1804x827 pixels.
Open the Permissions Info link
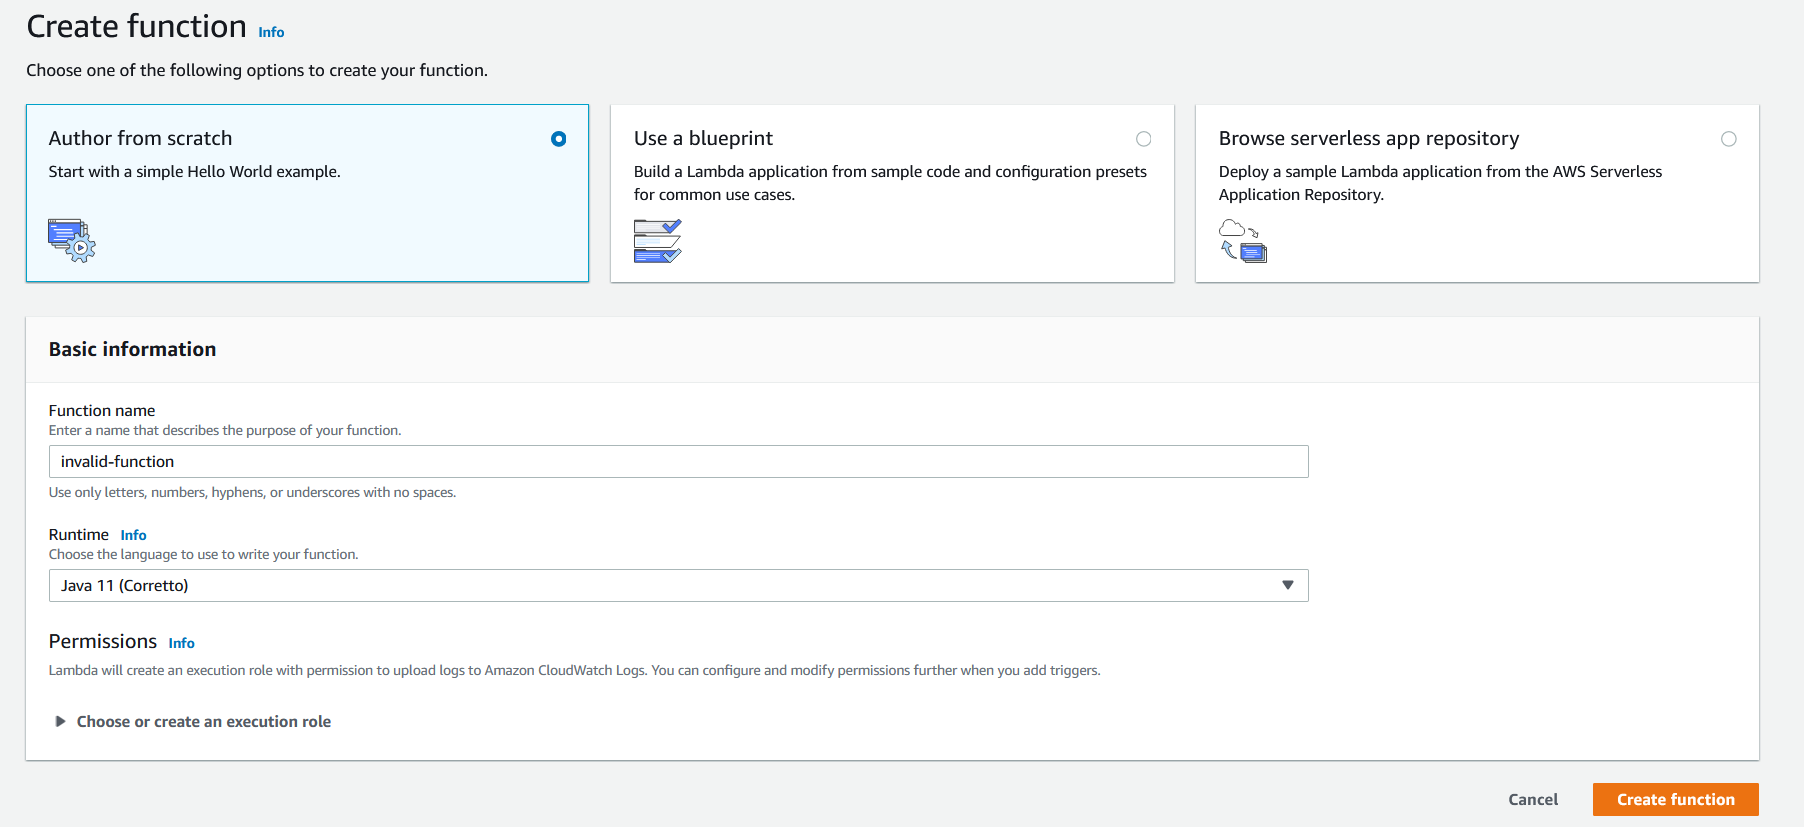tap(181, 643)
